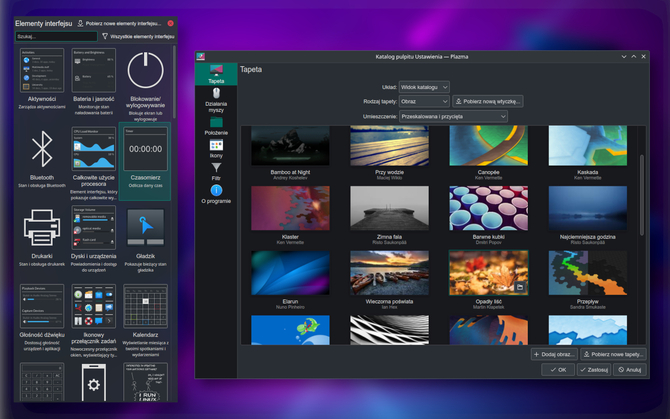Select the Barwne kubki wallpaper

click(488, 208)
